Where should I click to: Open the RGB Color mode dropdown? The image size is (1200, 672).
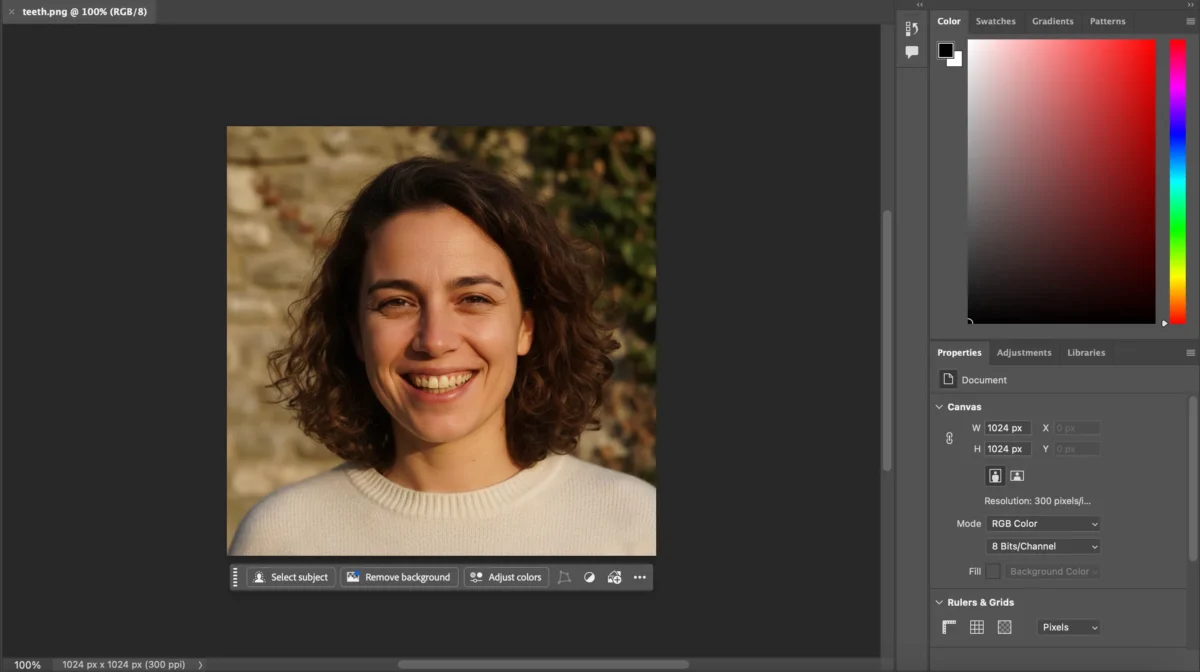pos(1043,524)
